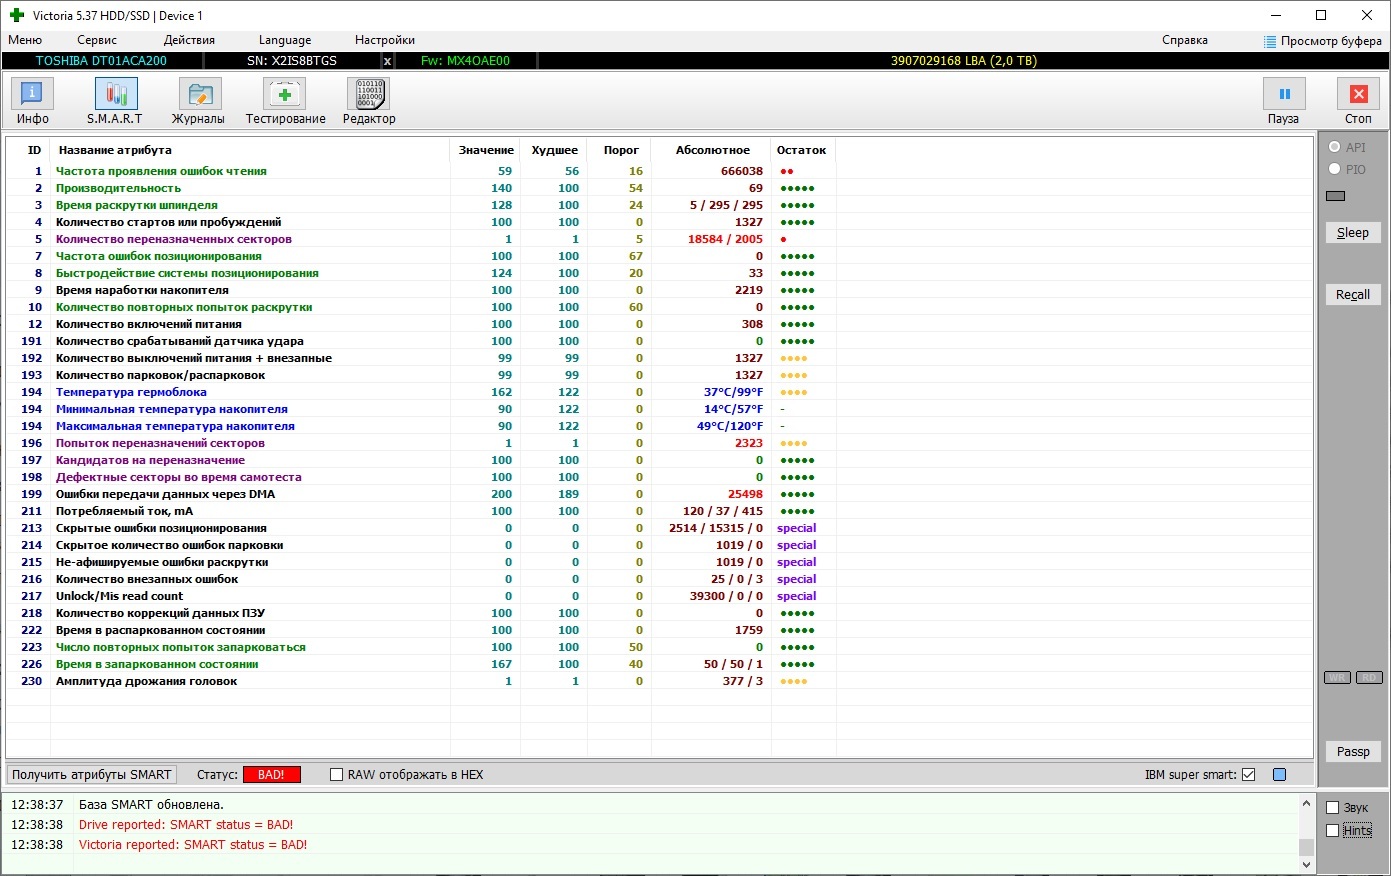Viewport: 1391px width, 876px height.
Task: Click log scrollbar up arrow
Action: 1306,803
